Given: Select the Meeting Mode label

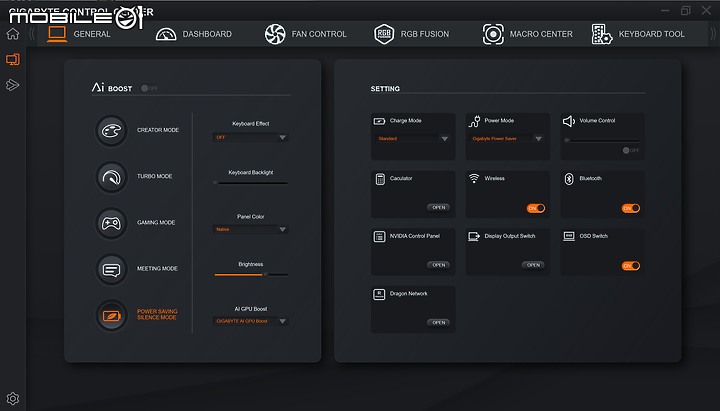Looking at the screenshot, I should (x=157, y=269).
